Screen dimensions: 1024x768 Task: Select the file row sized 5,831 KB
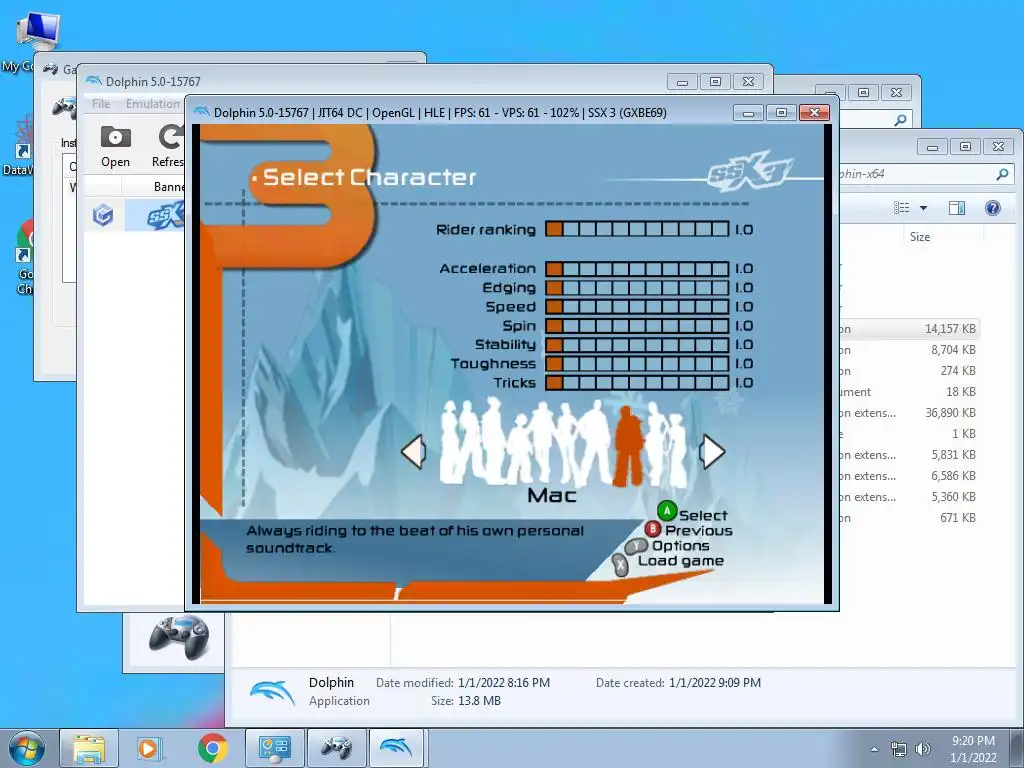click(x=909, y=455)
